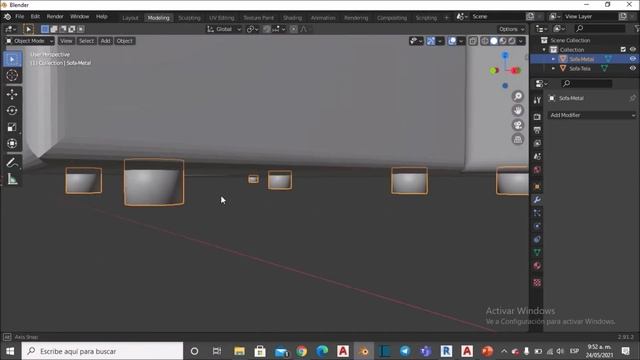The height and width of the screenshot is (360, 640).
Task: Toggle the pin icon beside Sofa-Metal
Action: [633, 98]
